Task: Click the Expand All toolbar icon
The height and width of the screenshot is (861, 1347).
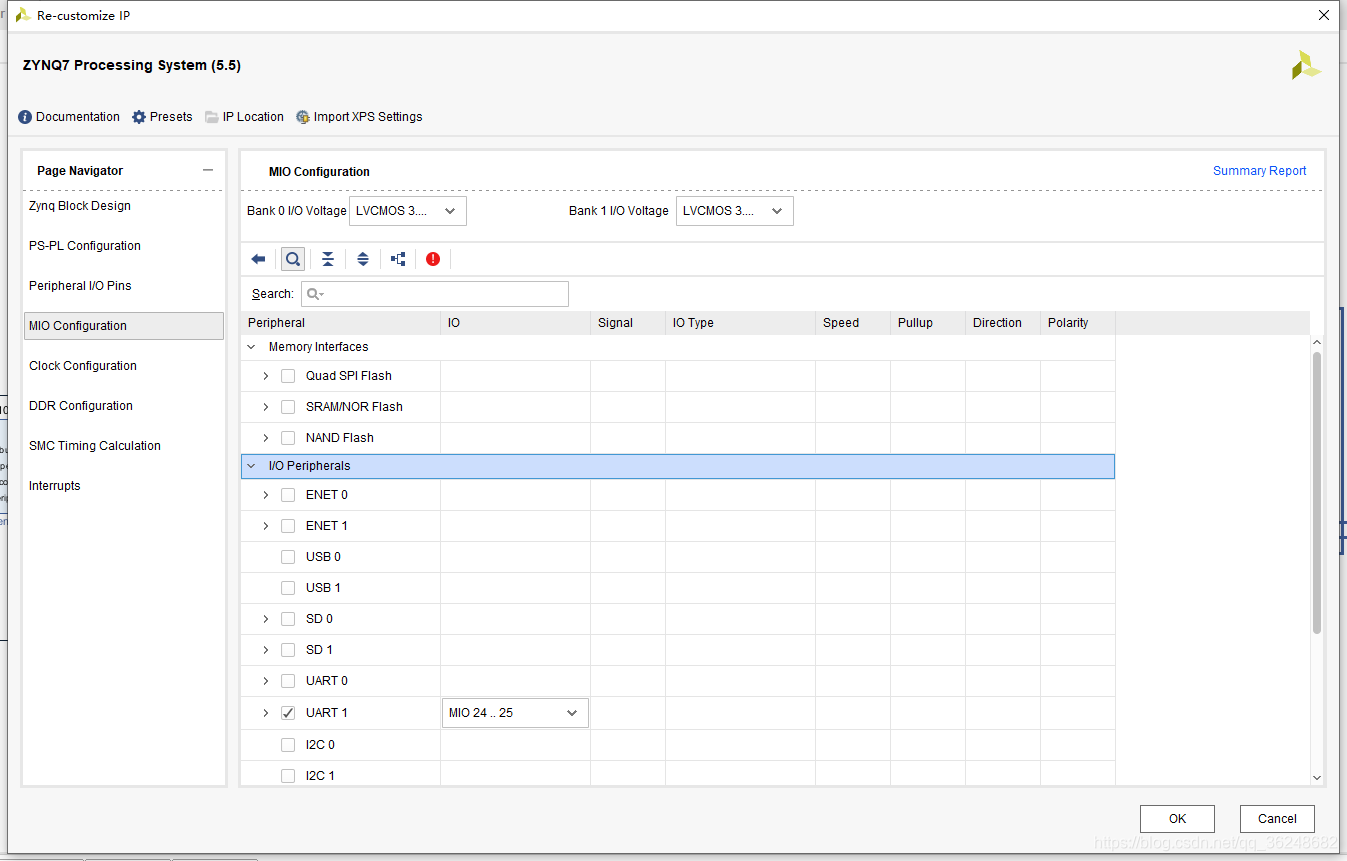Action: tap(363, 259)
